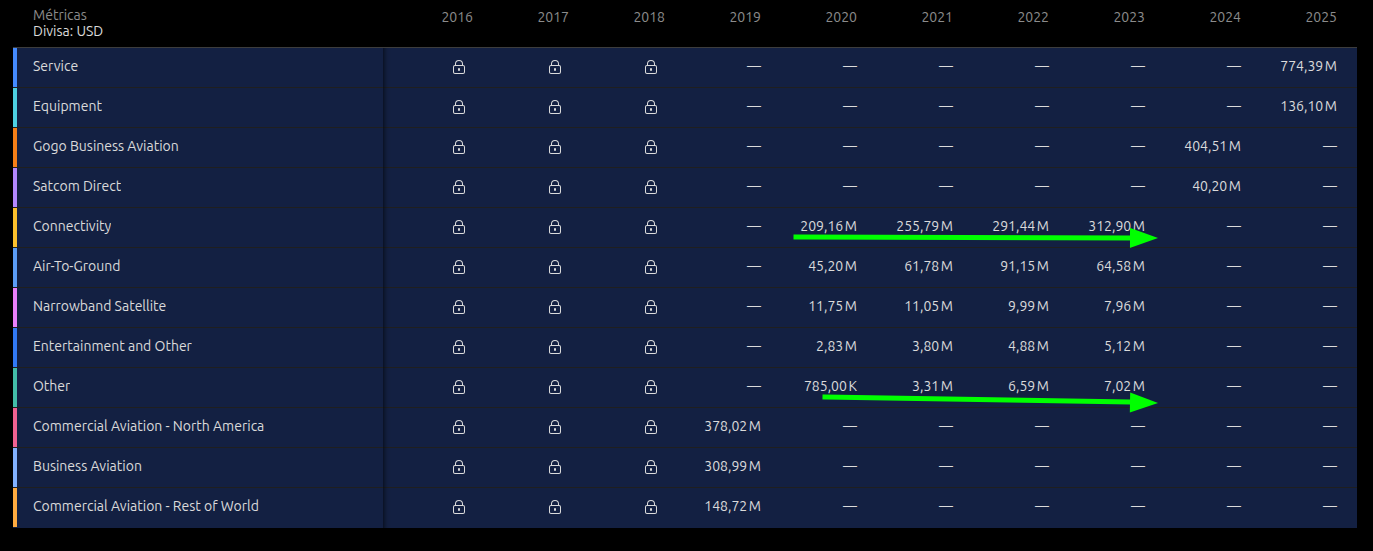This screenshot has width=1373, height=551.
Task: Select the 2019 column header
Action: (745, 17)
